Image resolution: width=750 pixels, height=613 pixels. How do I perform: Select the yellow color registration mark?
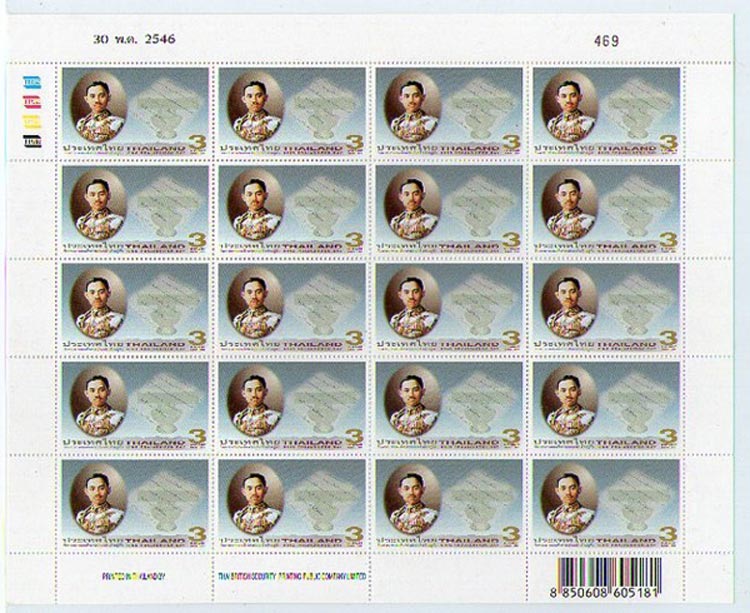[32, 121]
